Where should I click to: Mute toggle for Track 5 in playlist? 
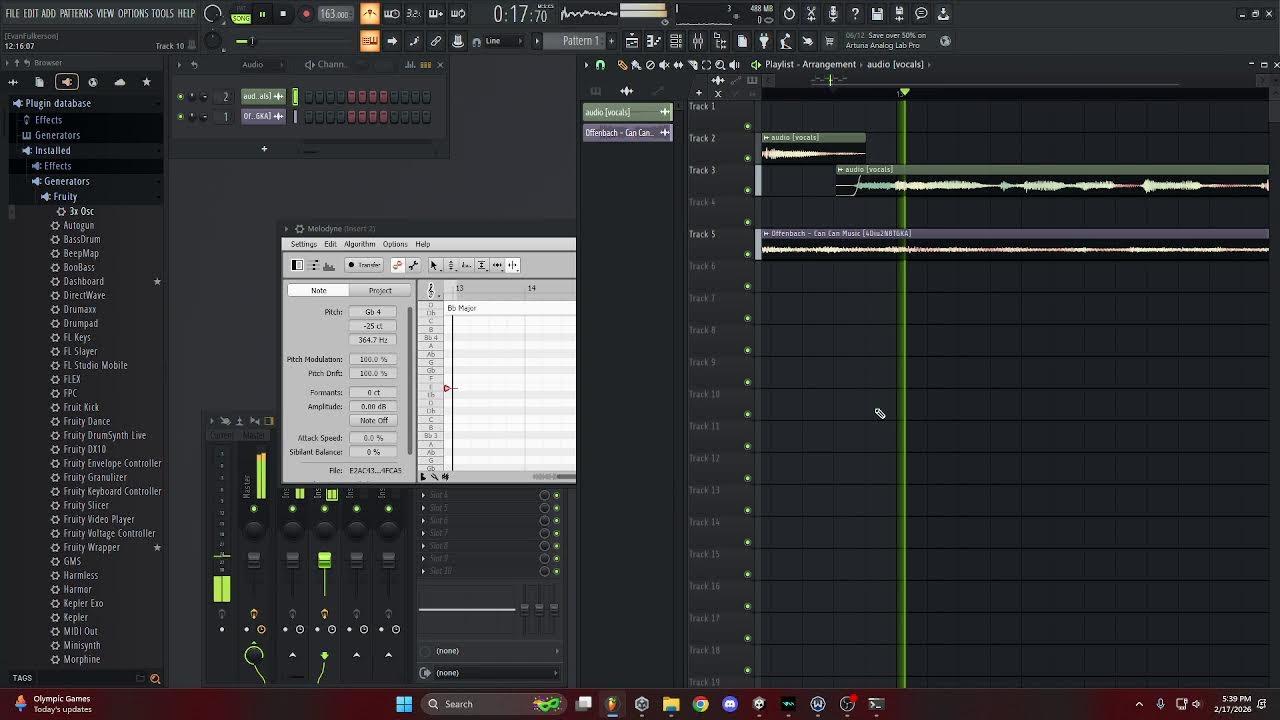click(x=747, y=254)
